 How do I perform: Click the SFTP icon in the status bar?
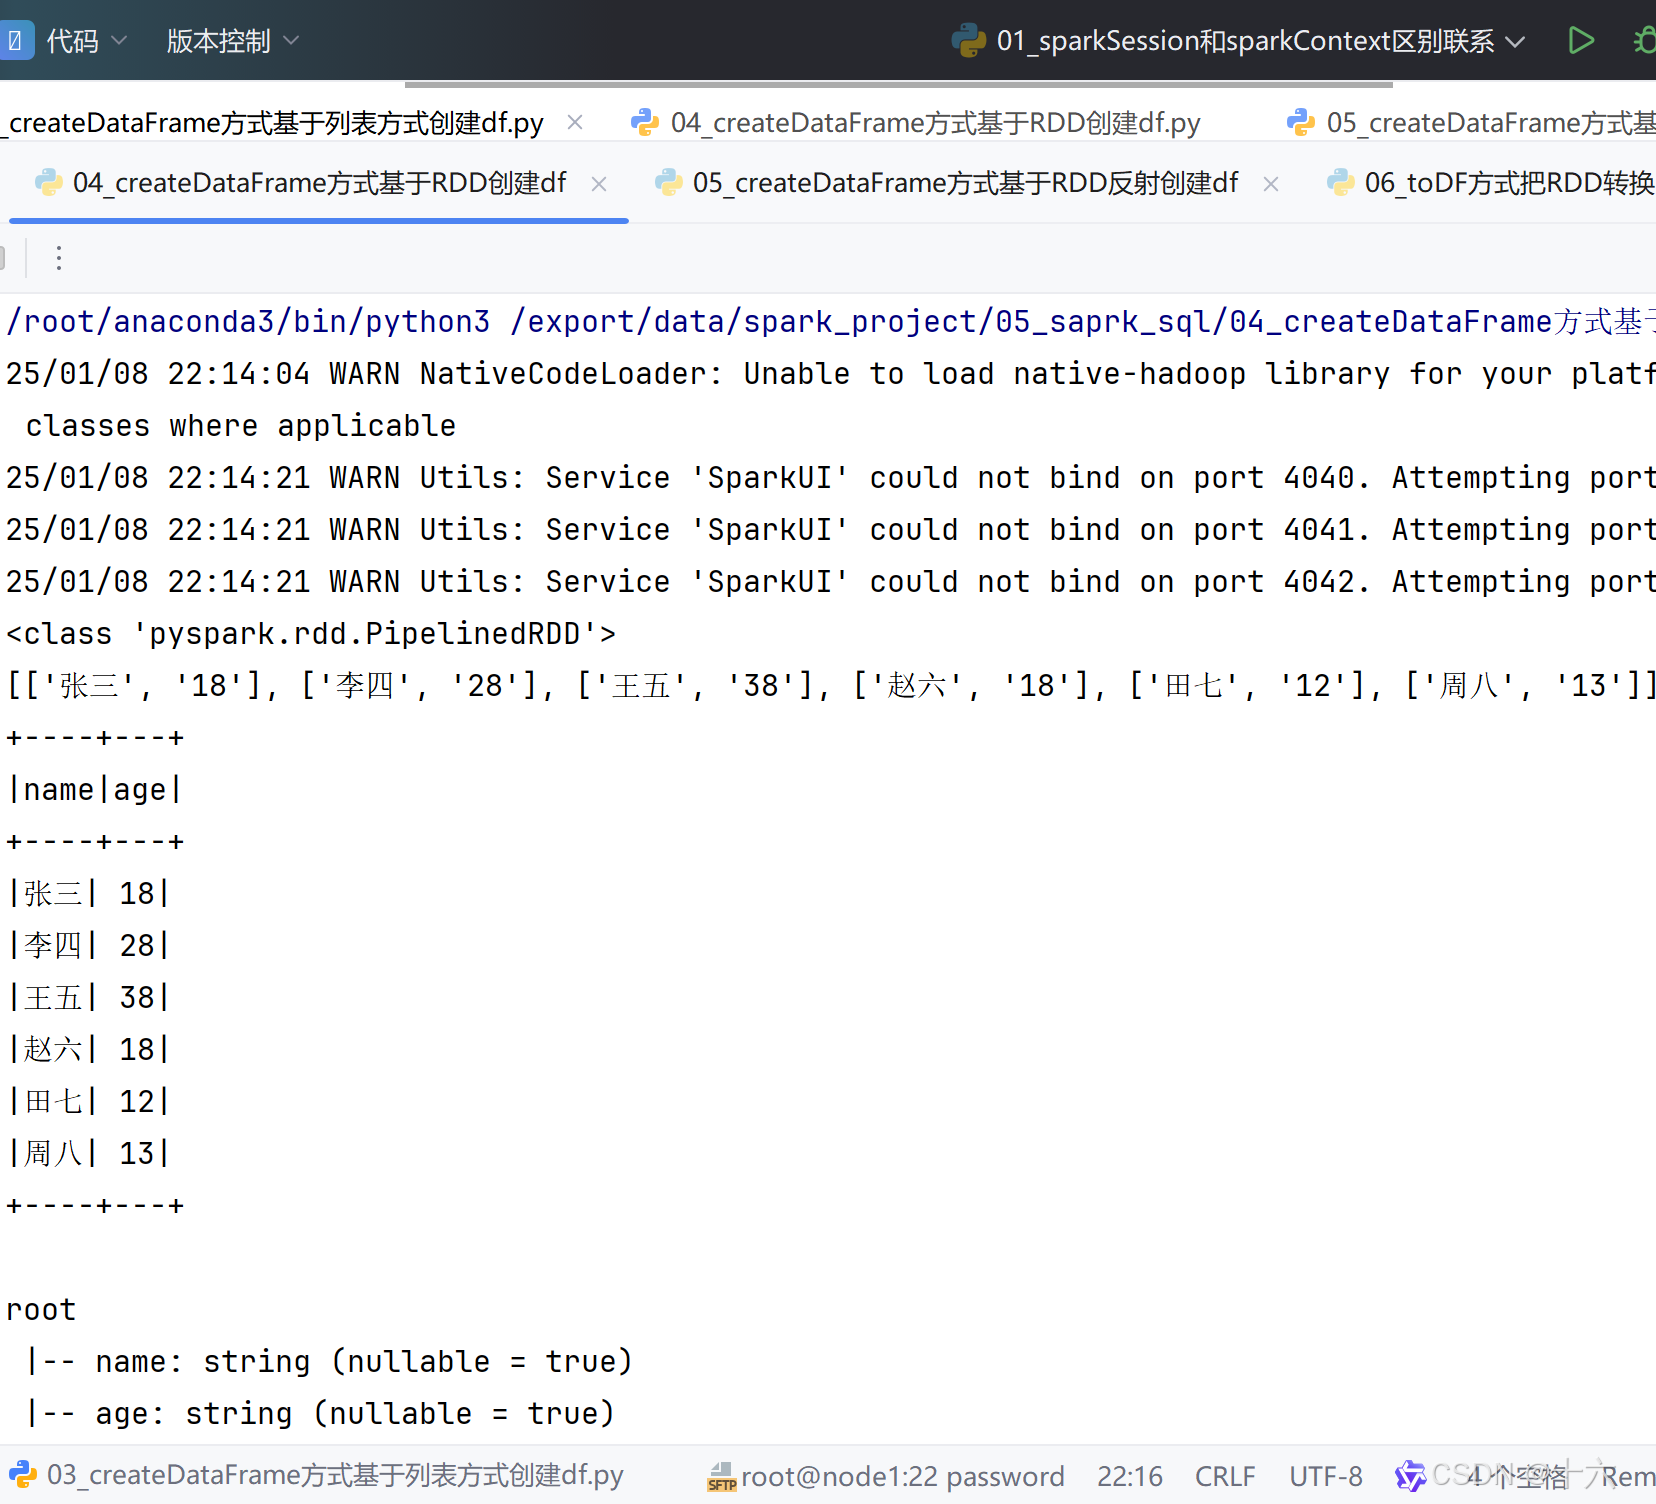[722, 1477]
